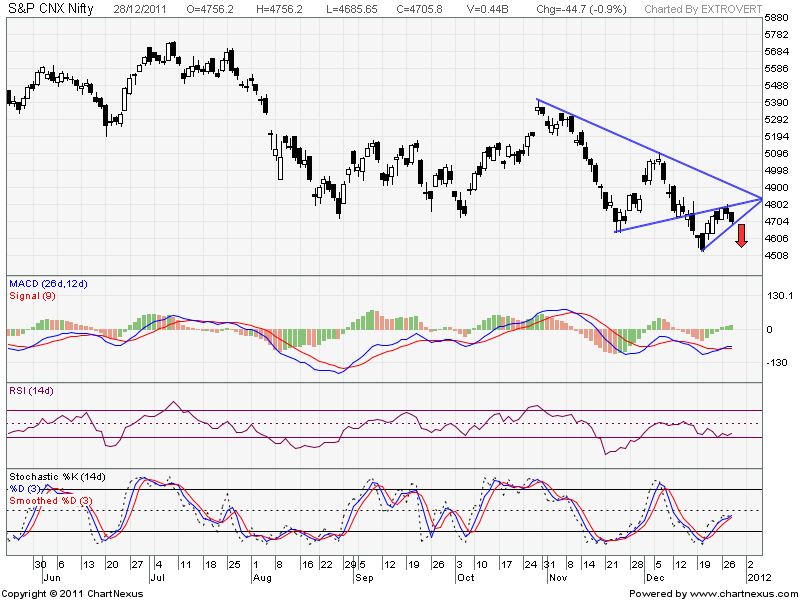Viewport: 800px width, 600px height.
Task: Select the S&P CNX Nifty chart title
Action: [52, 8]
